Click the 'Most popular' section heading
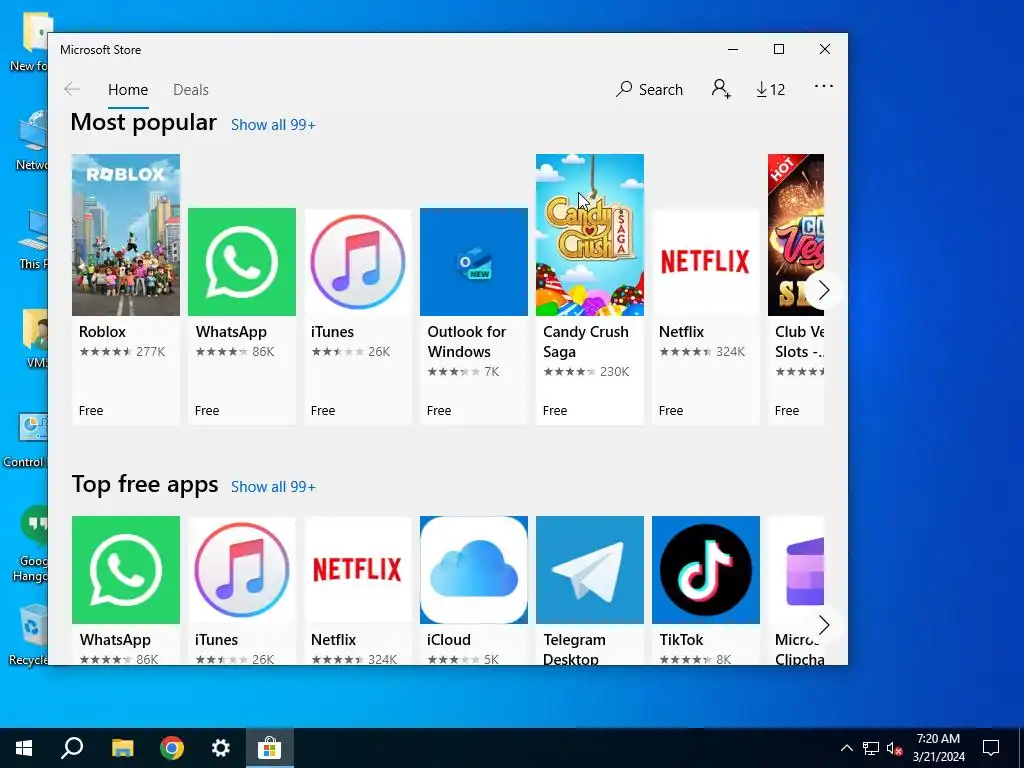The height and width of the screenshot is (768, 1024). pos(144,122)
